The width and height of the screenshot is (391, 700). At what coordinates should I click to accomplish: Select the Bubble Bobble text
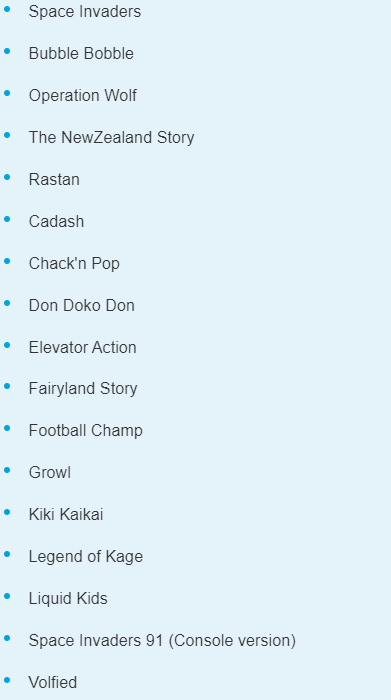81,54
